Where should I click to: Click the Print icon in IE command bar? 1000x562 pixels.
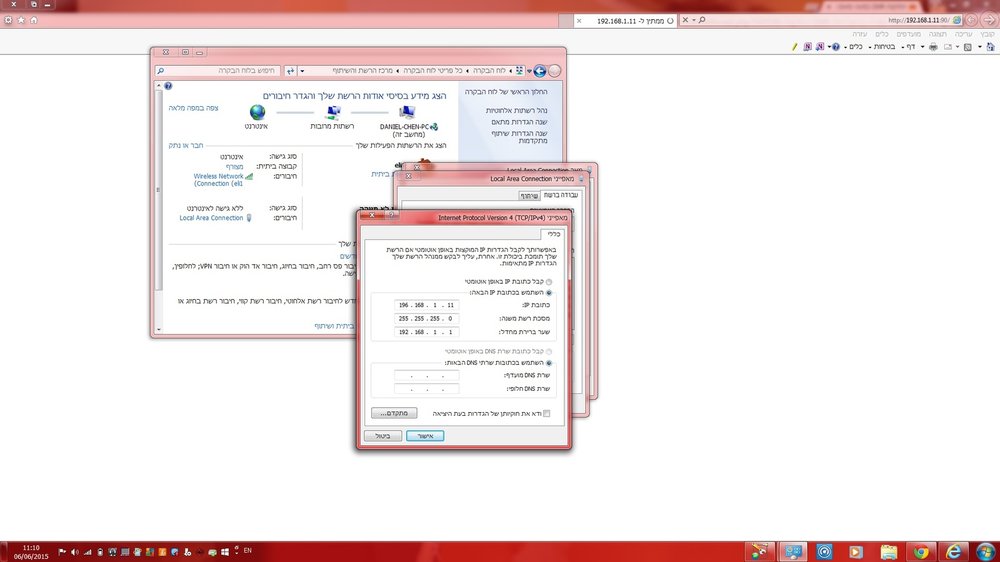(x=933, y=47)
